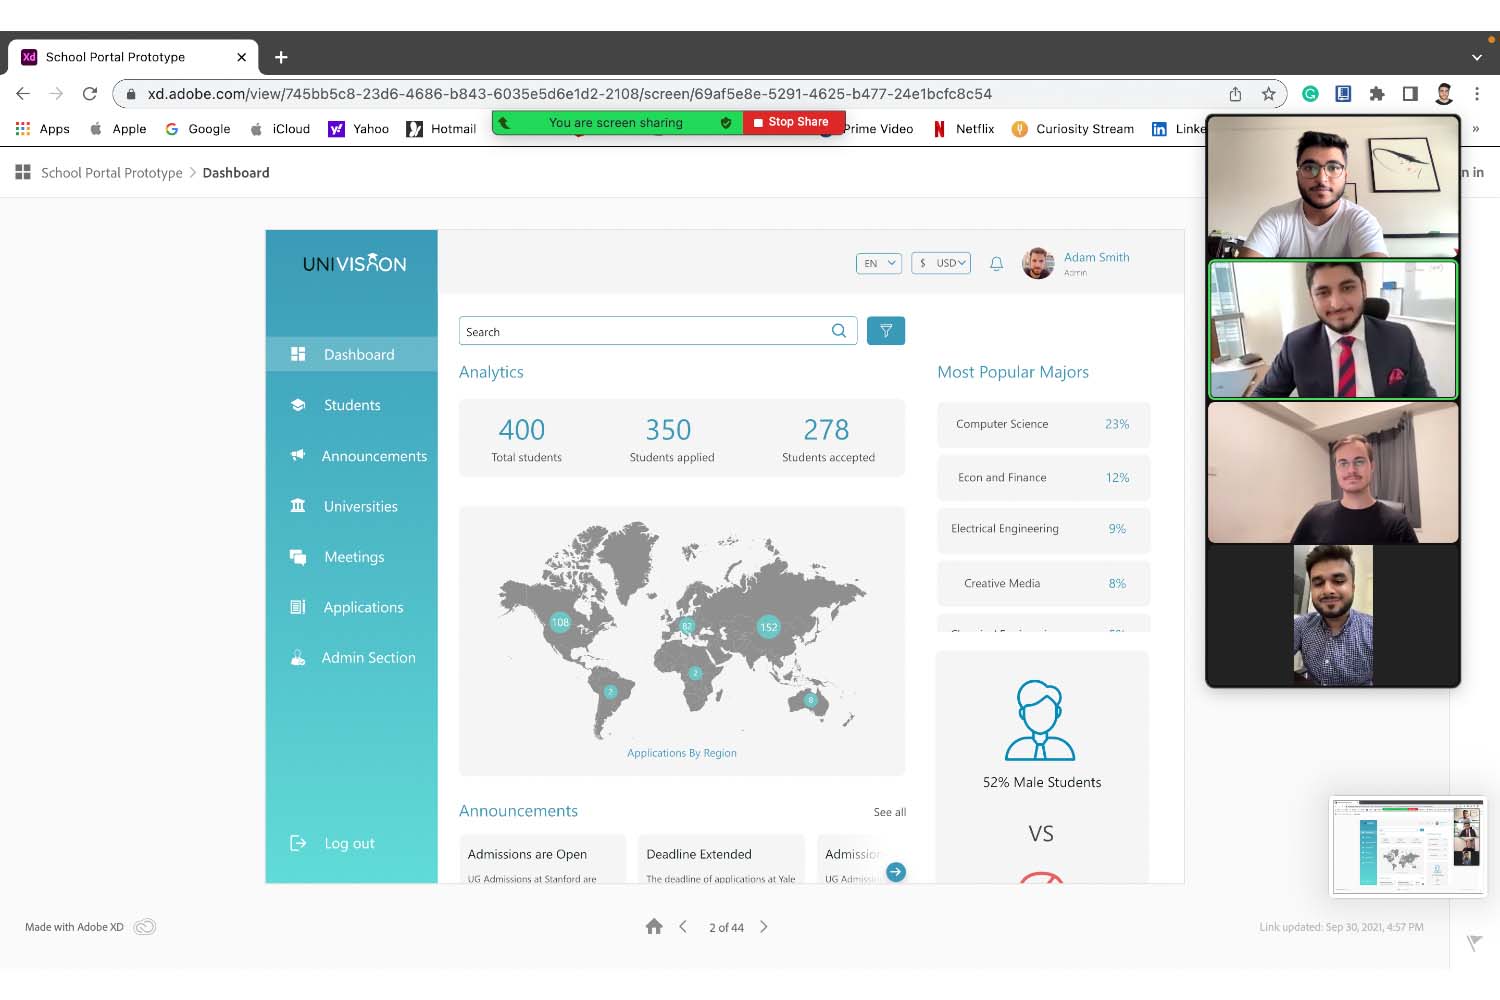
Task: Open Admin Section in sidebar
Action: [367, 658]
